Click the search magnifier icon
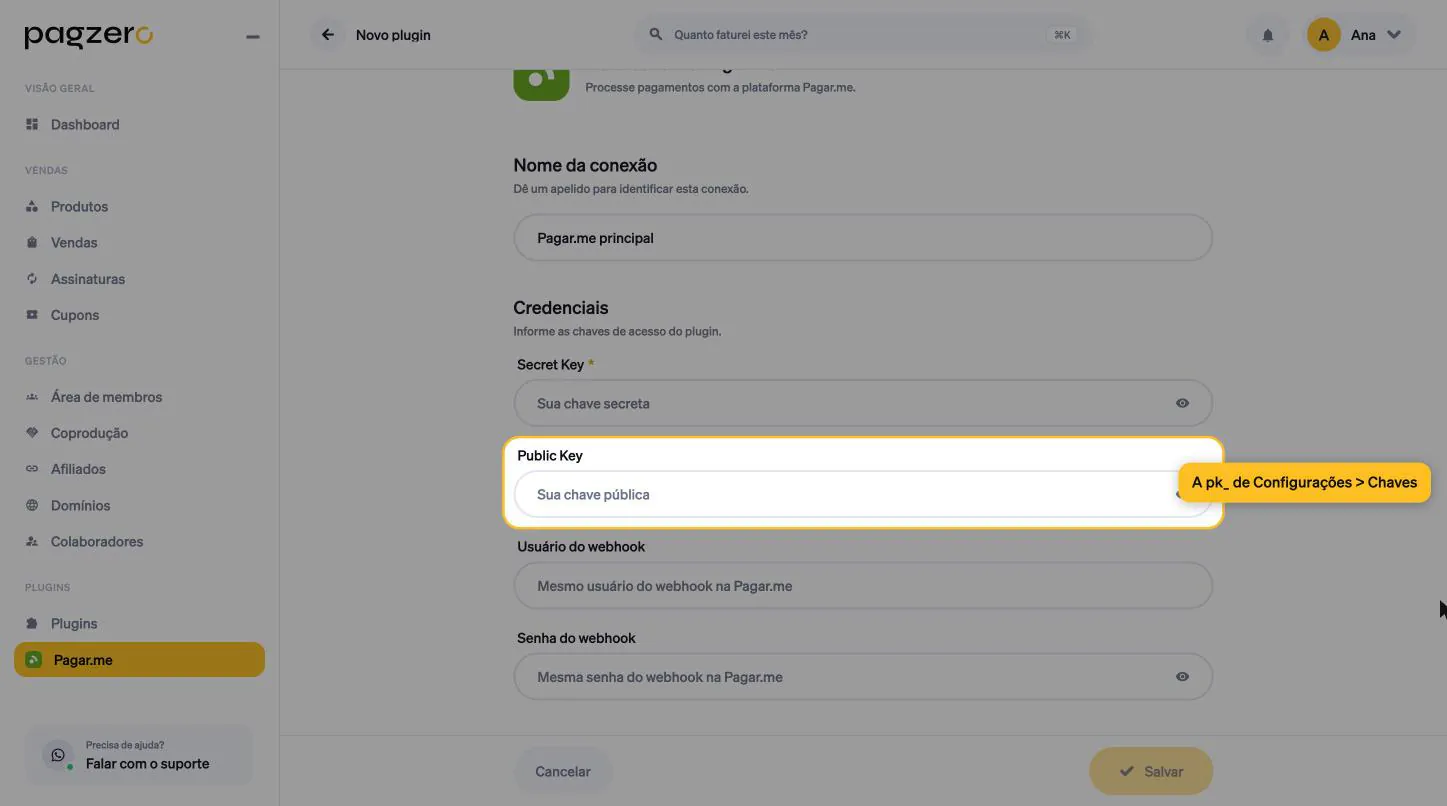Image resolution: width=1447 pixels, height=806 pixels. pyautogui.click(x=656, y=34)
